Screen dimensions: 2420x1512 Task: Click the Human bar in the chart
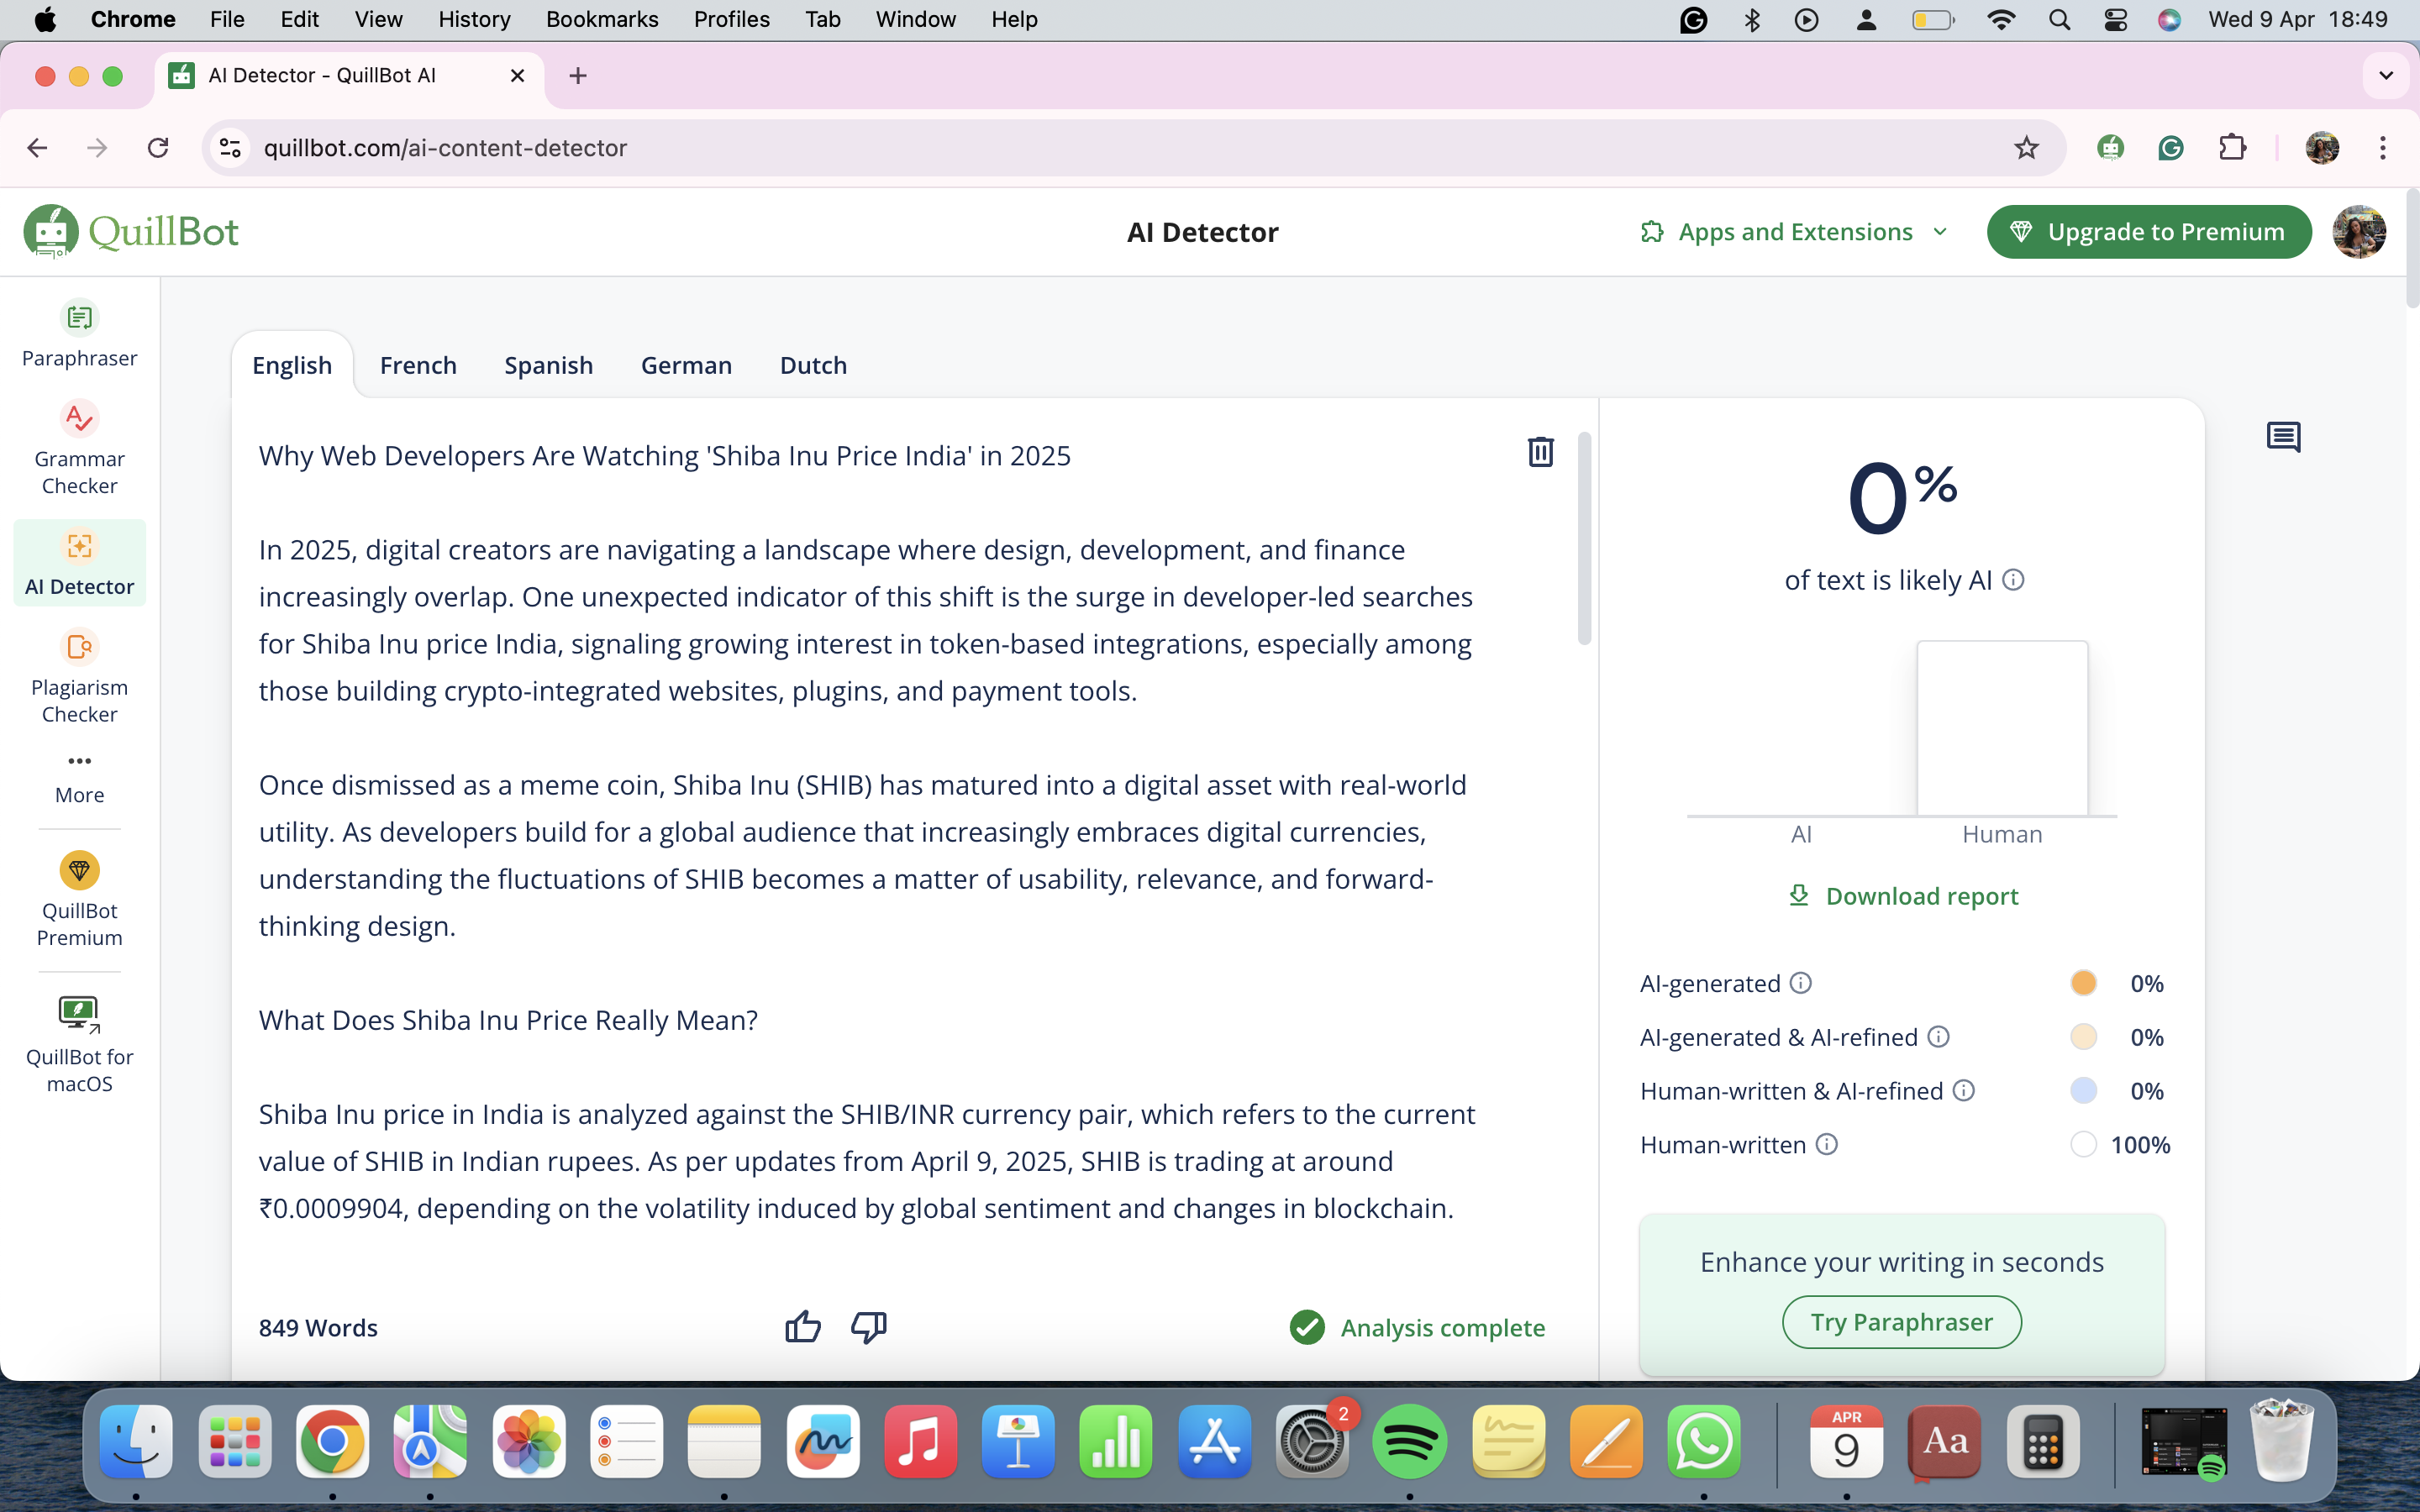[2002, 728]
